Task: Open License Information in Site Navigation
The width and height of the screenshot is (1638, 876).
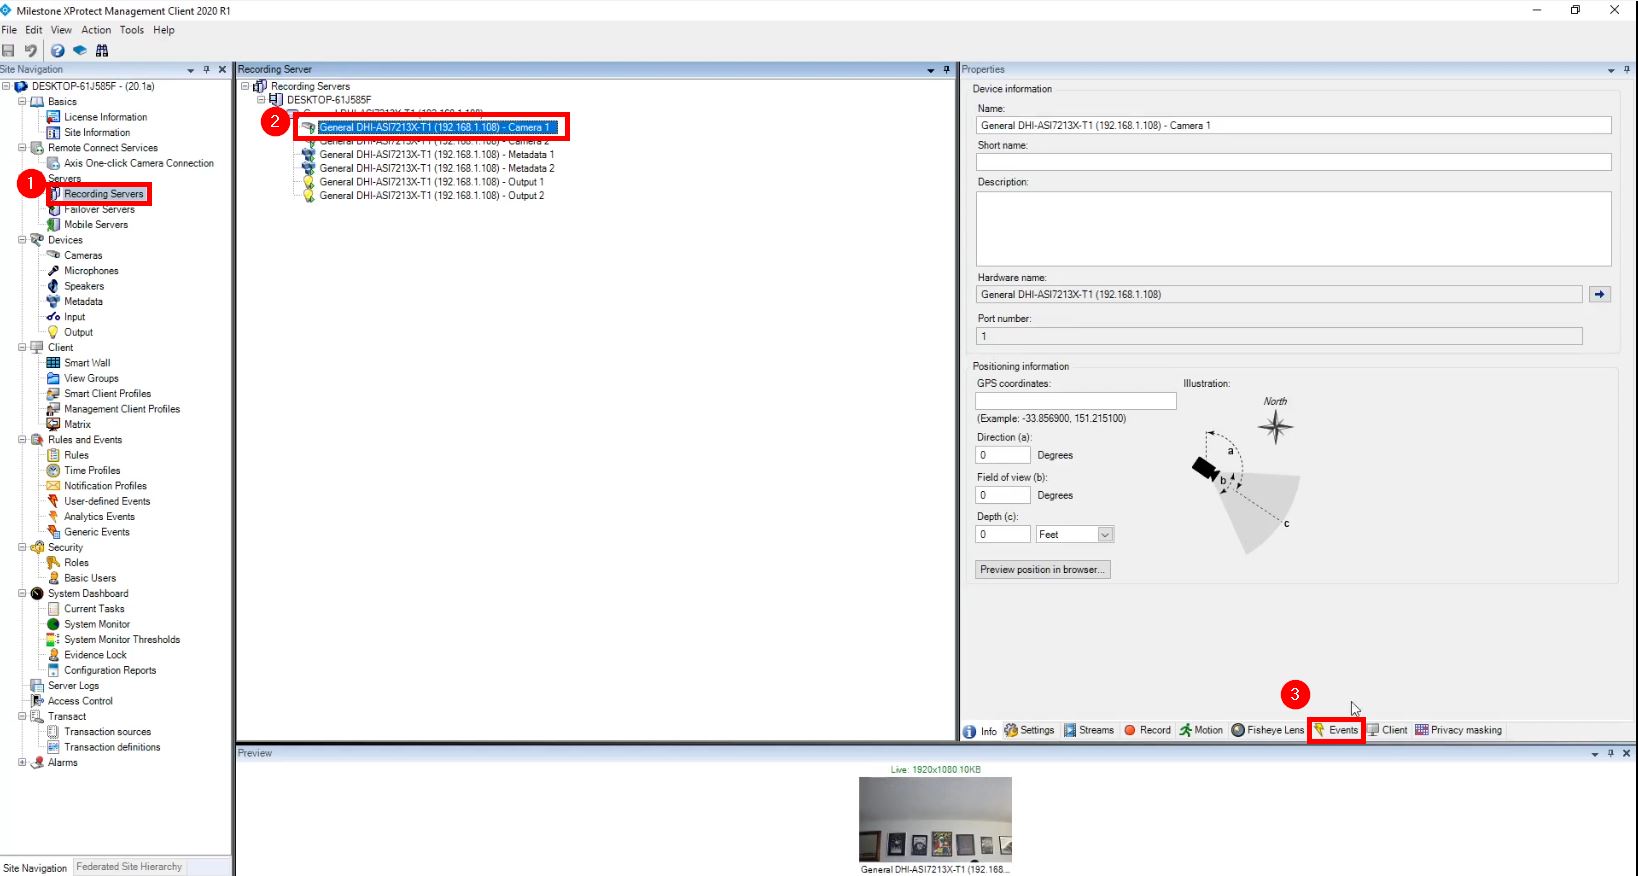Action: point(105,117)
